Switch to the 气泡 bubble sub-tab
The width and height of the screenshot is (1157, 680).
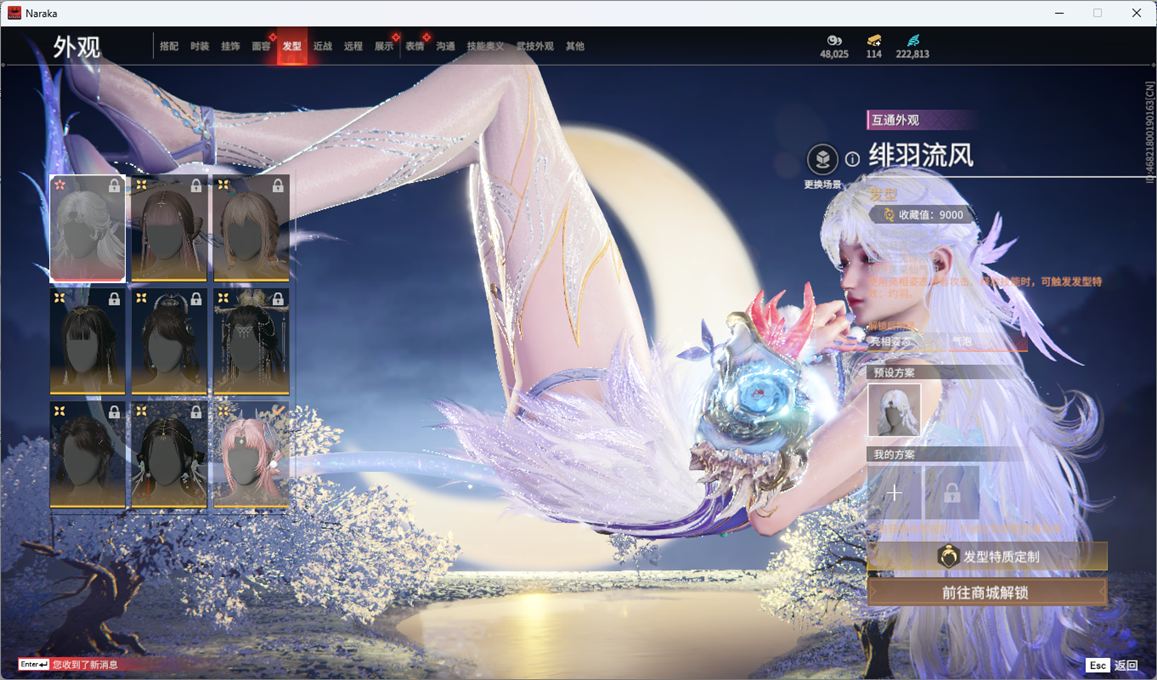pos(961,341)
